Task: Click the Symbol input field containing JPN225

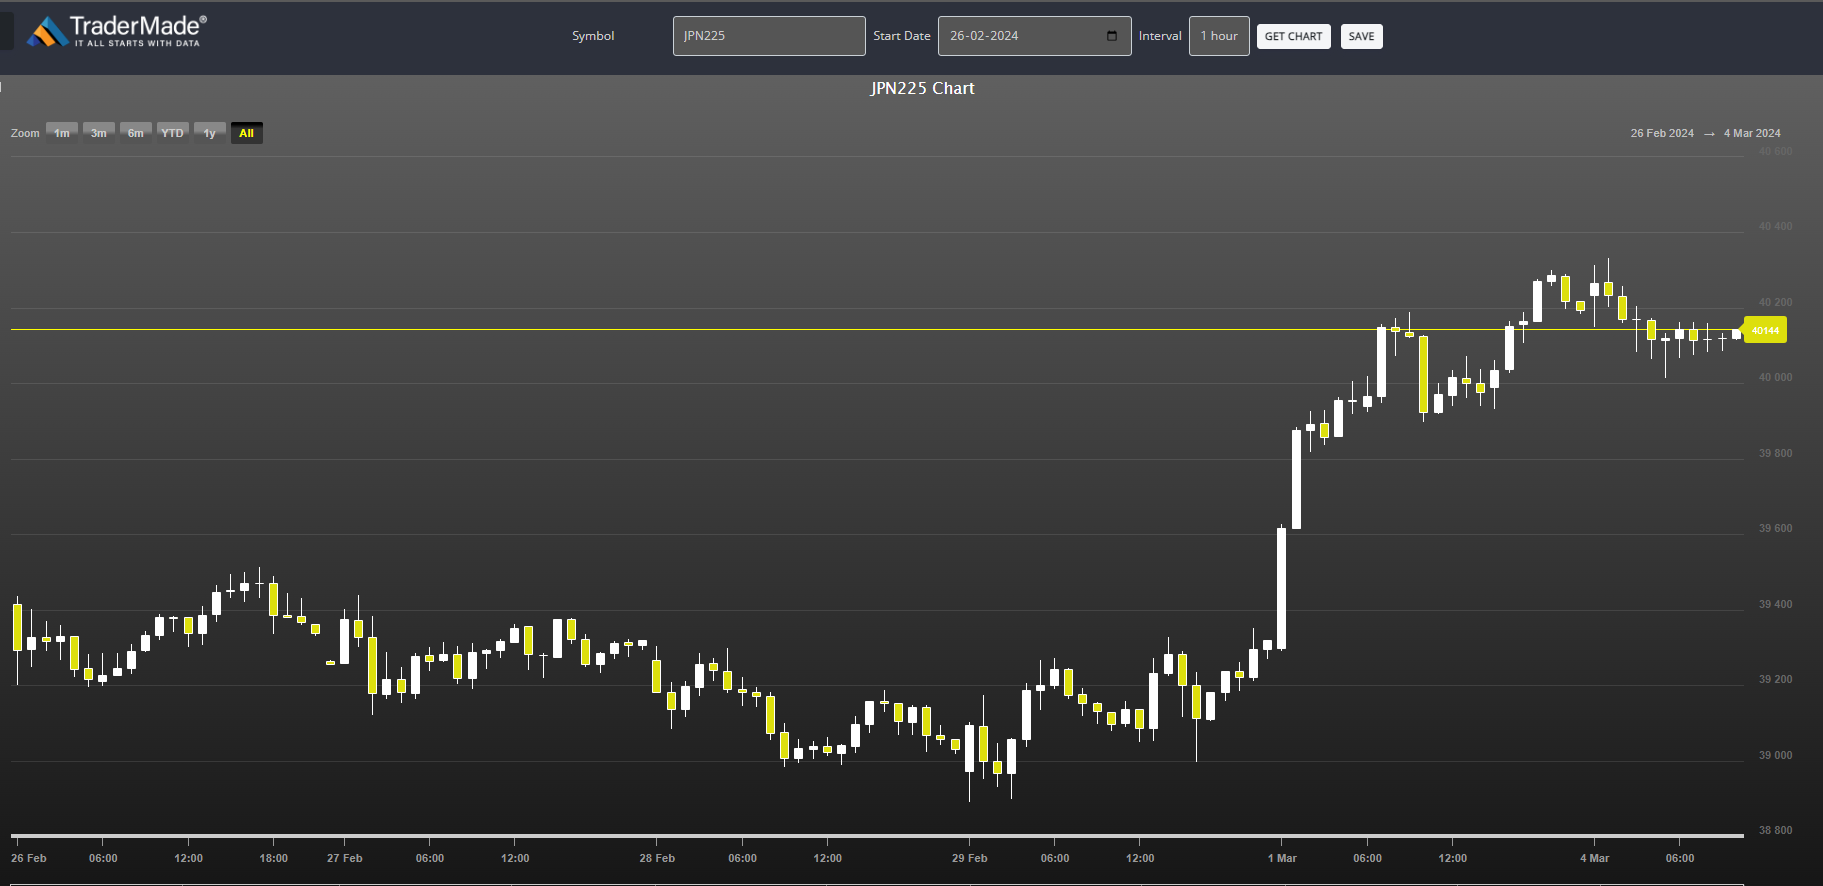Action: point(769,36)
